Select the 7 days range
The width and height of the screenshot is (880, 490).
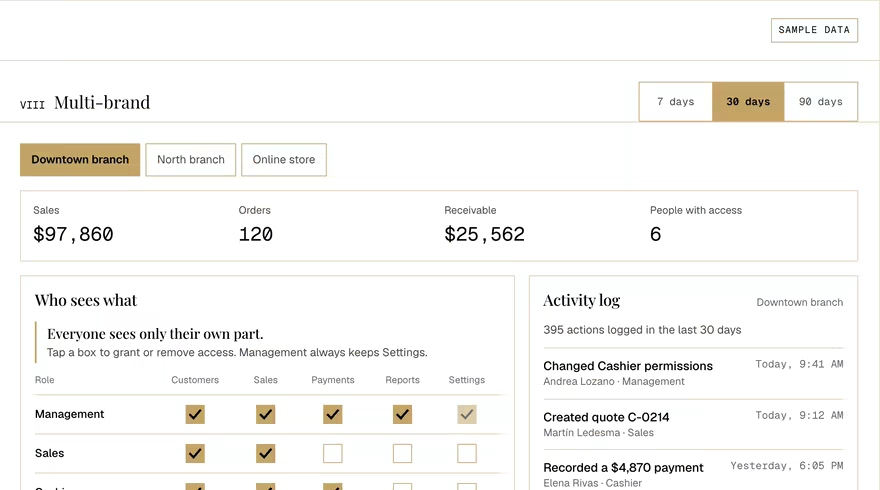(676, 102)
